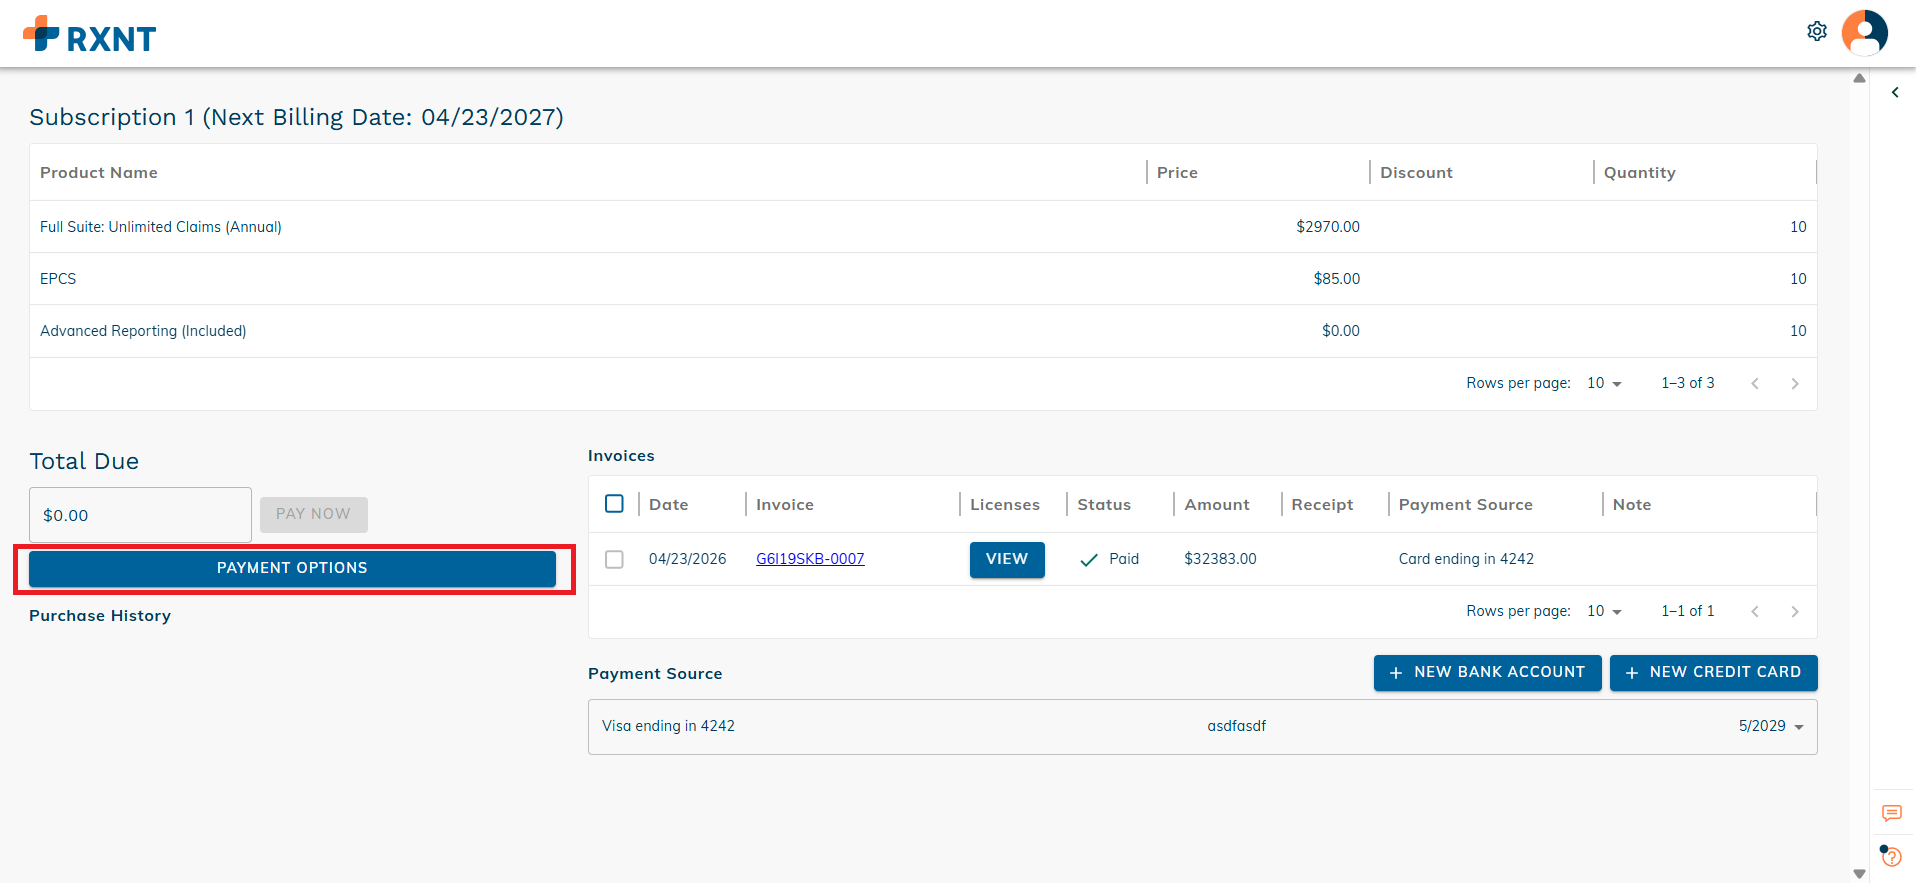
Task: Open the settings gear icon
Action: (x=1817, y=32)
